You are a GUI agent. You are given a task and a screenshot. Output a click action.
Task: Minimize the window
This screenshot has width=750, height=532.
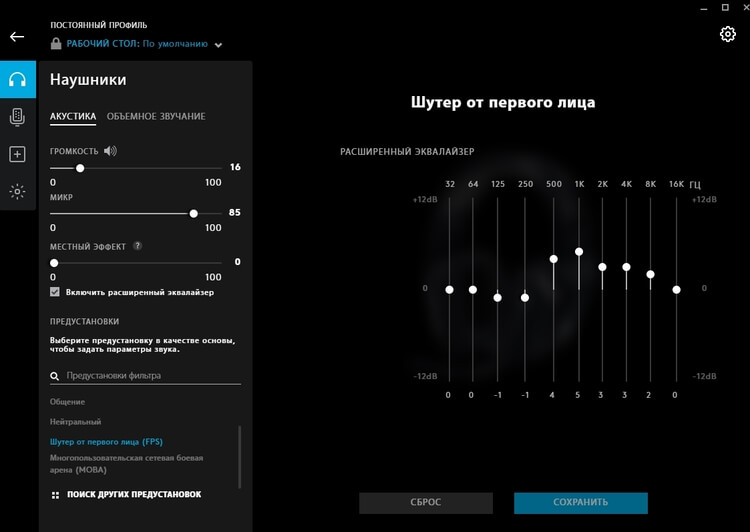tap(704, 8)
